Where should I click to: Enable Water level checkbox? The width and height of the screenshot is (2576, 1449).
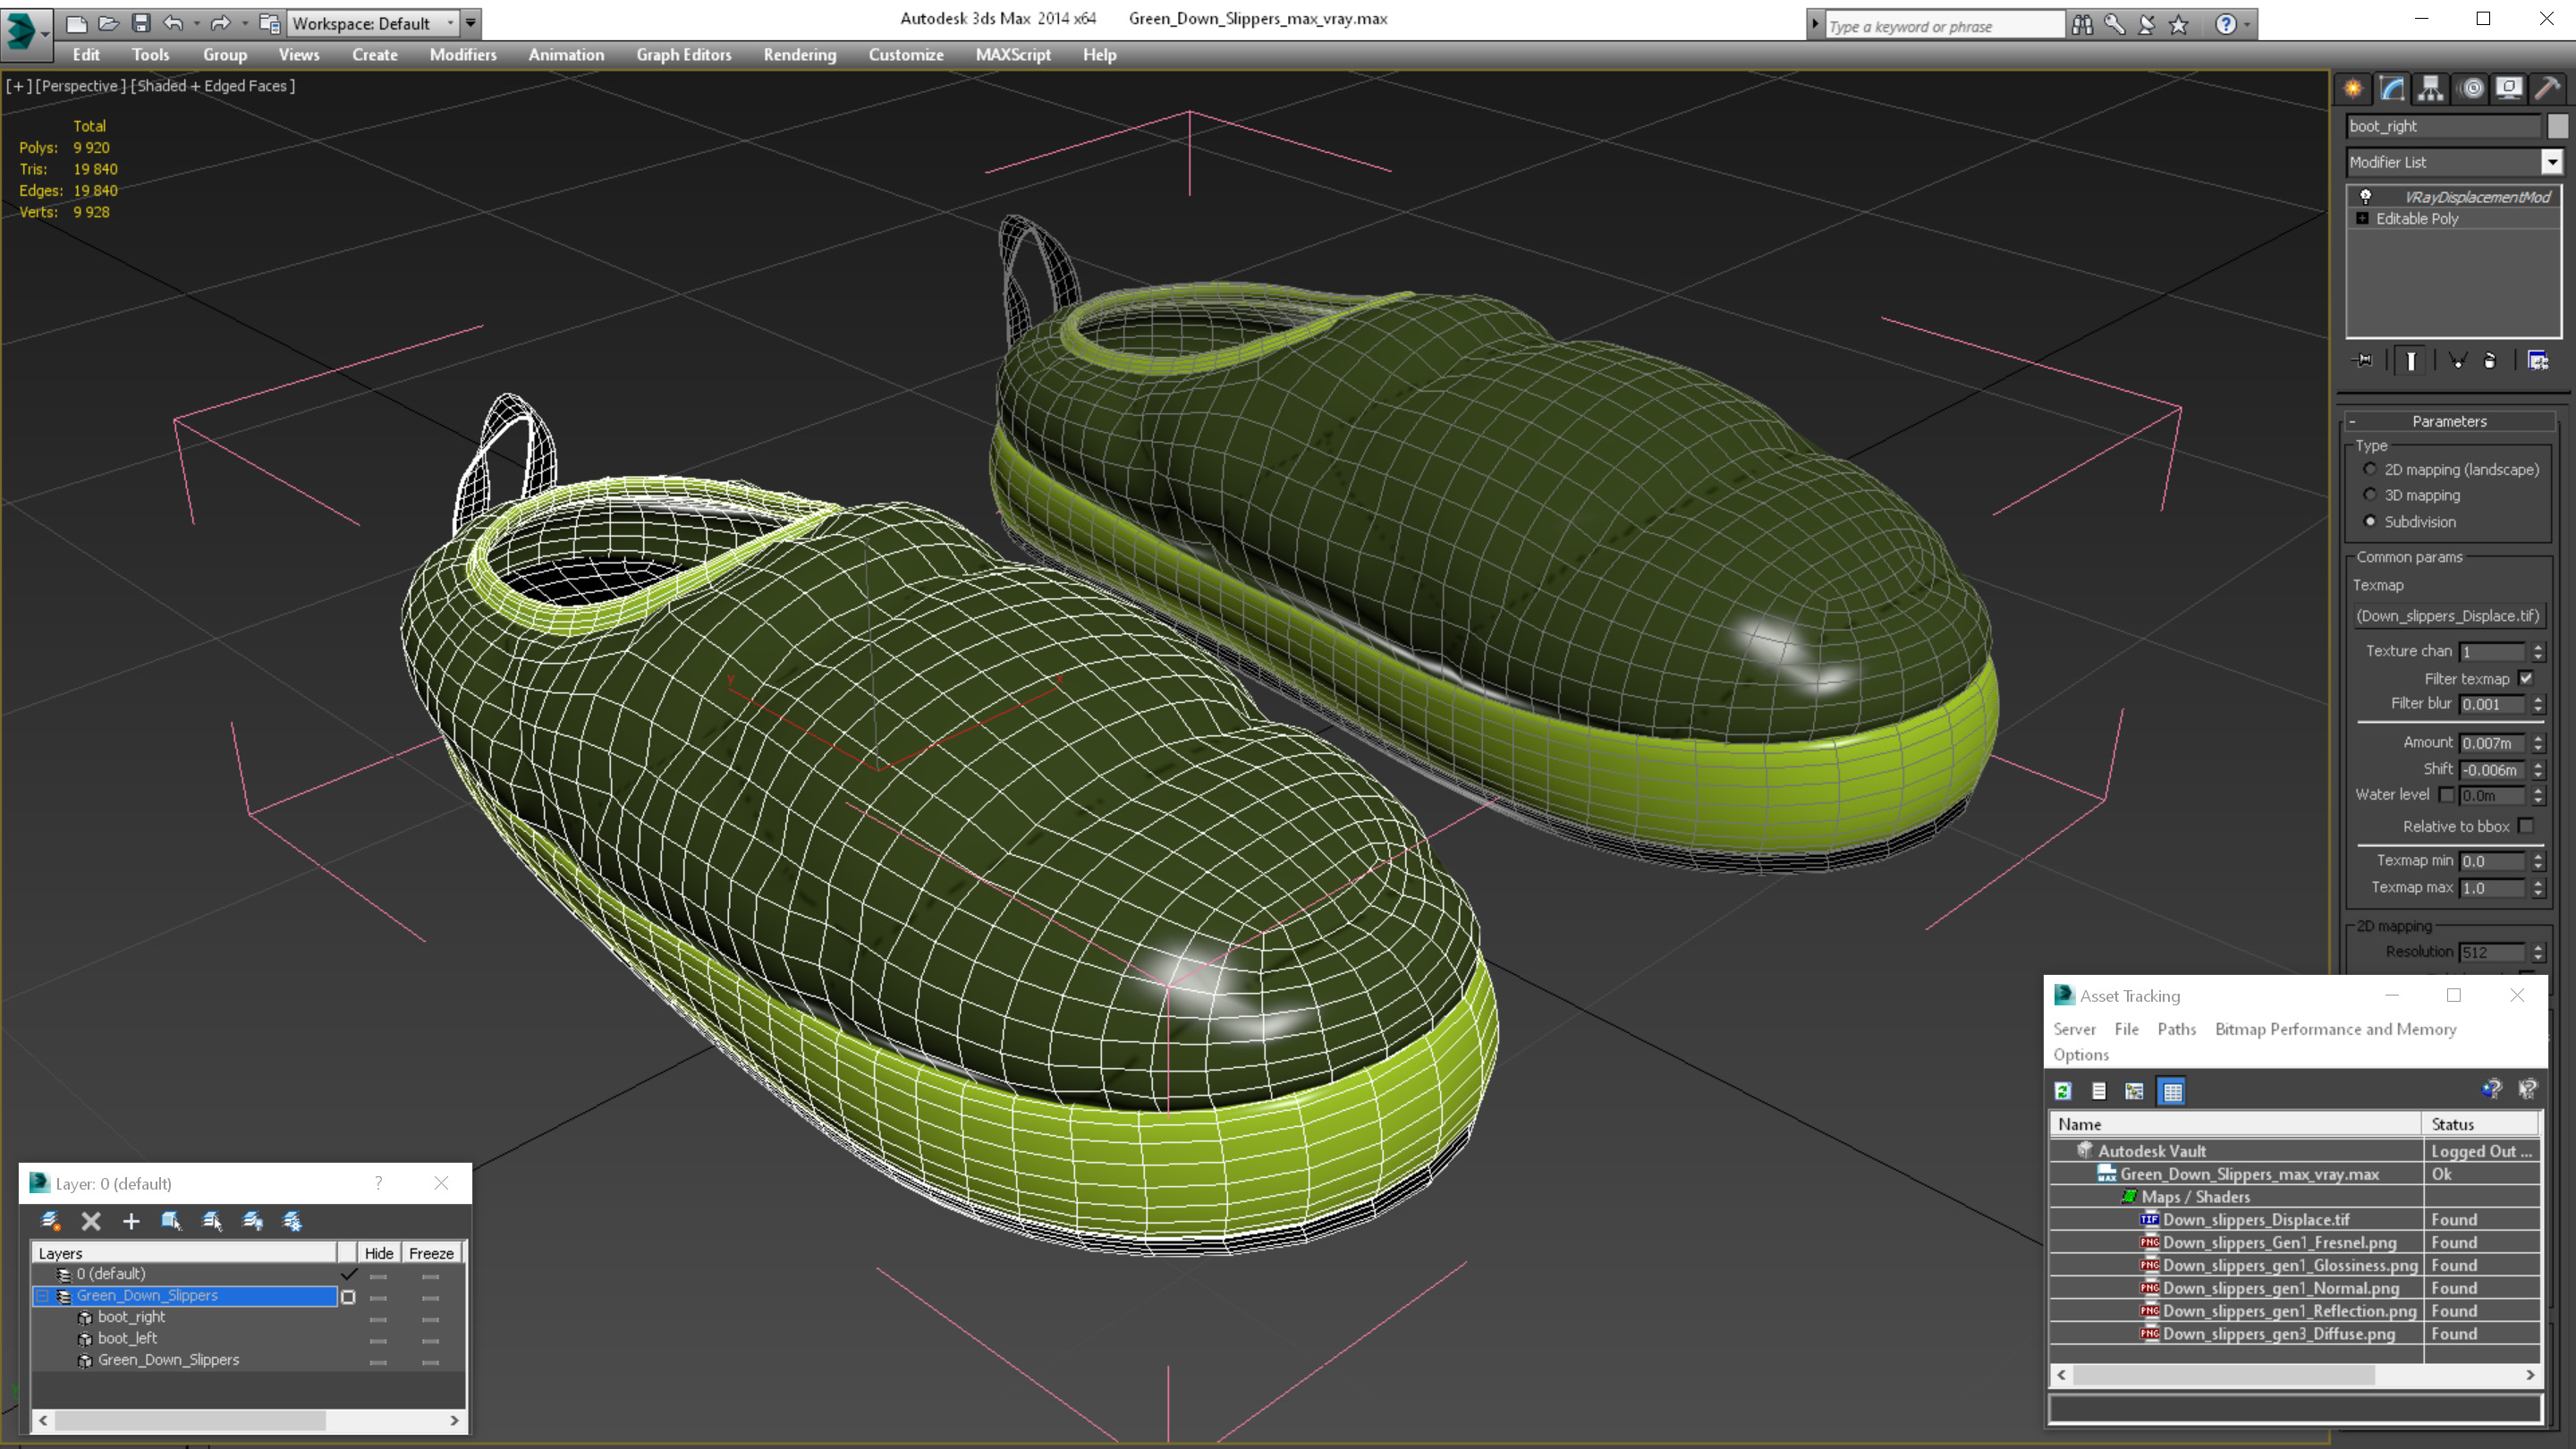pyautogui.click(x=2446, y=795)
